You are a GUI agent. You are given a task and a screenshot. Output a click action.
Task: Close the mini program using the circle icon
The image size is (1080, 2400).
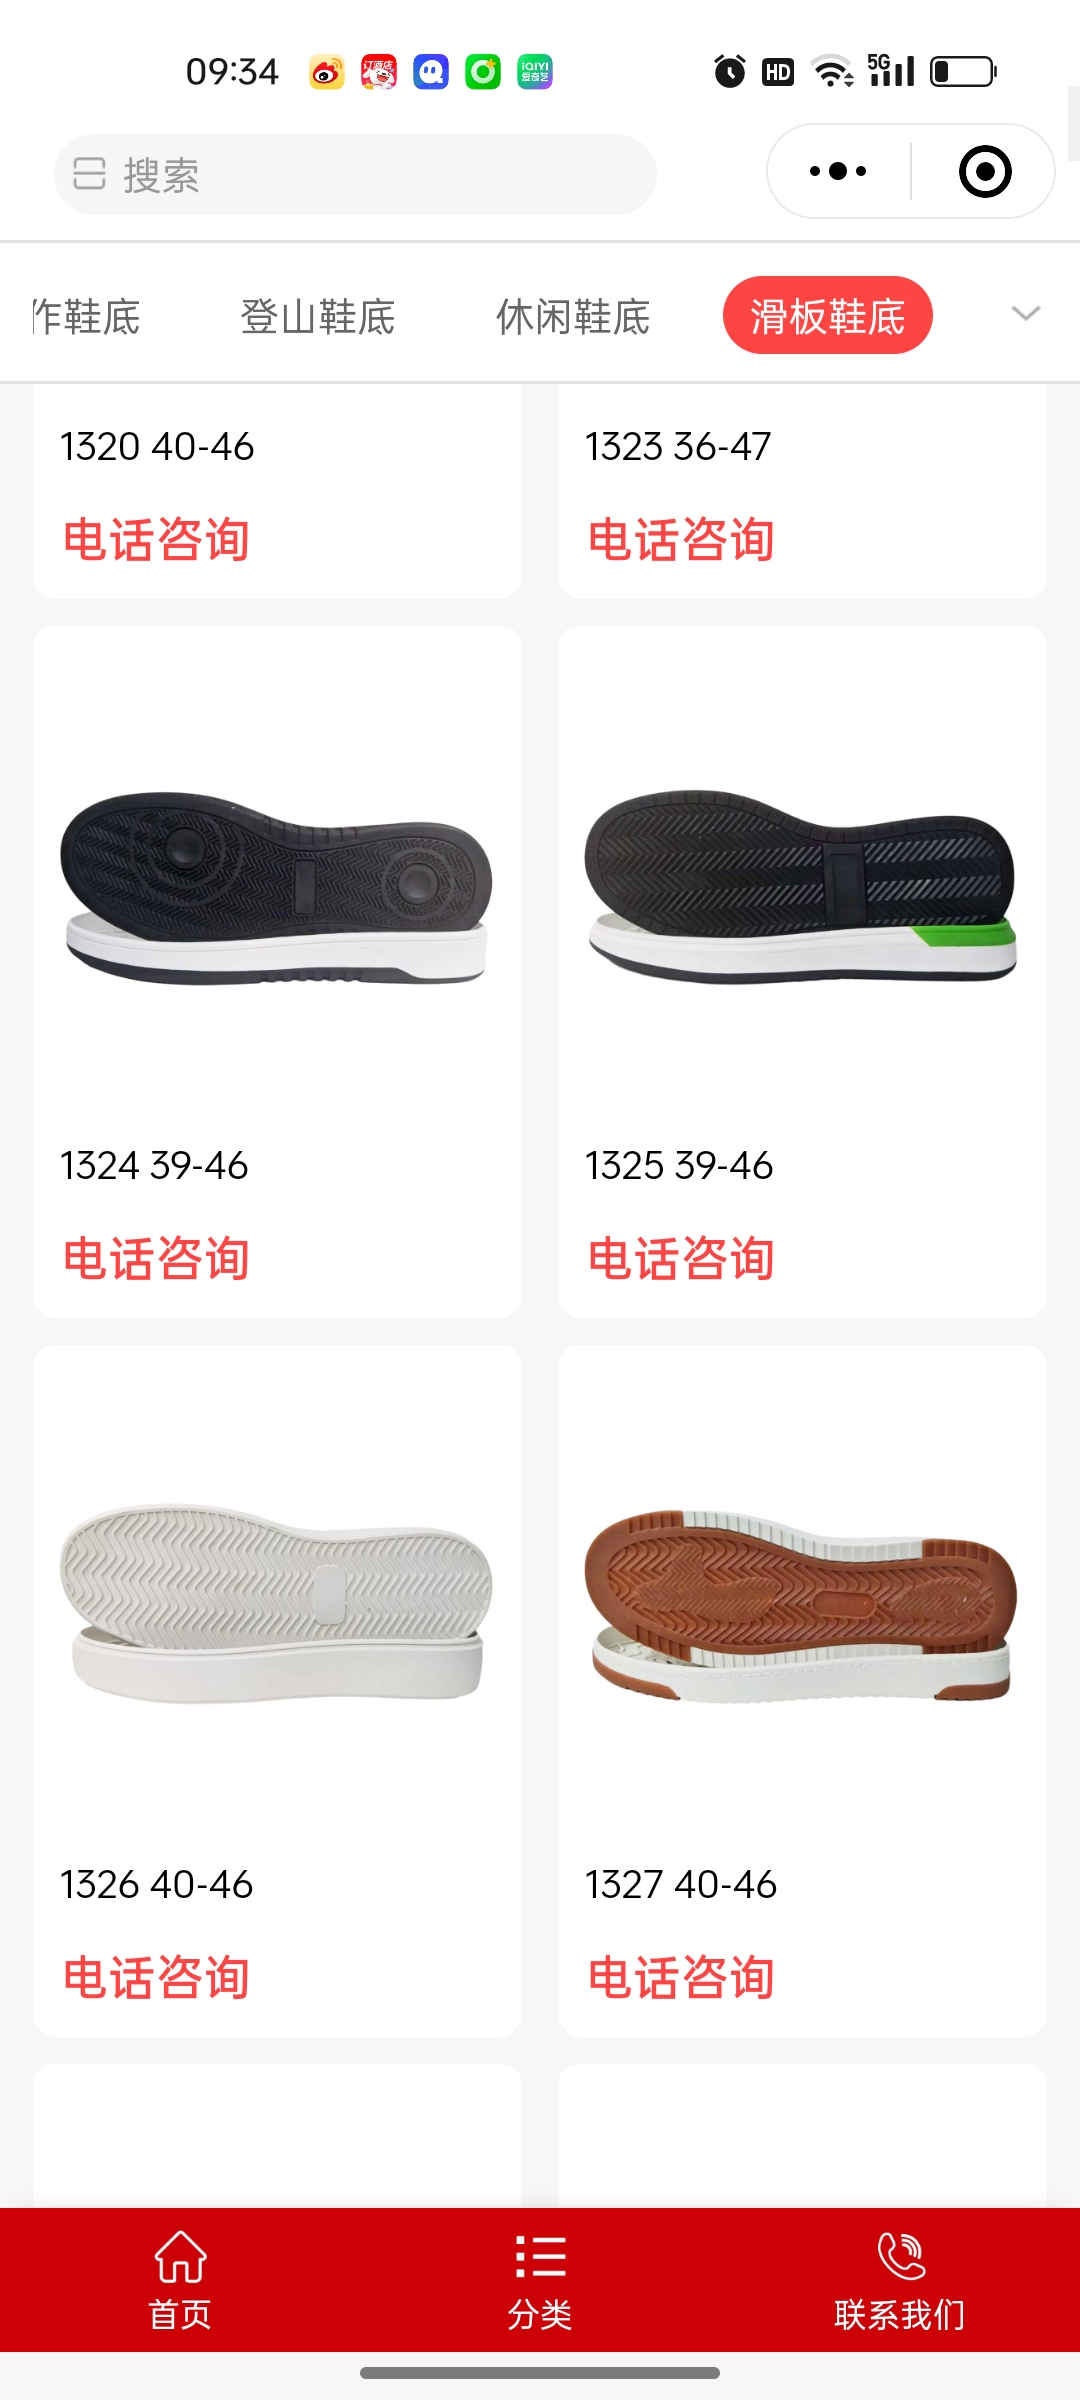pyautogui.click(x=985, y=171)
